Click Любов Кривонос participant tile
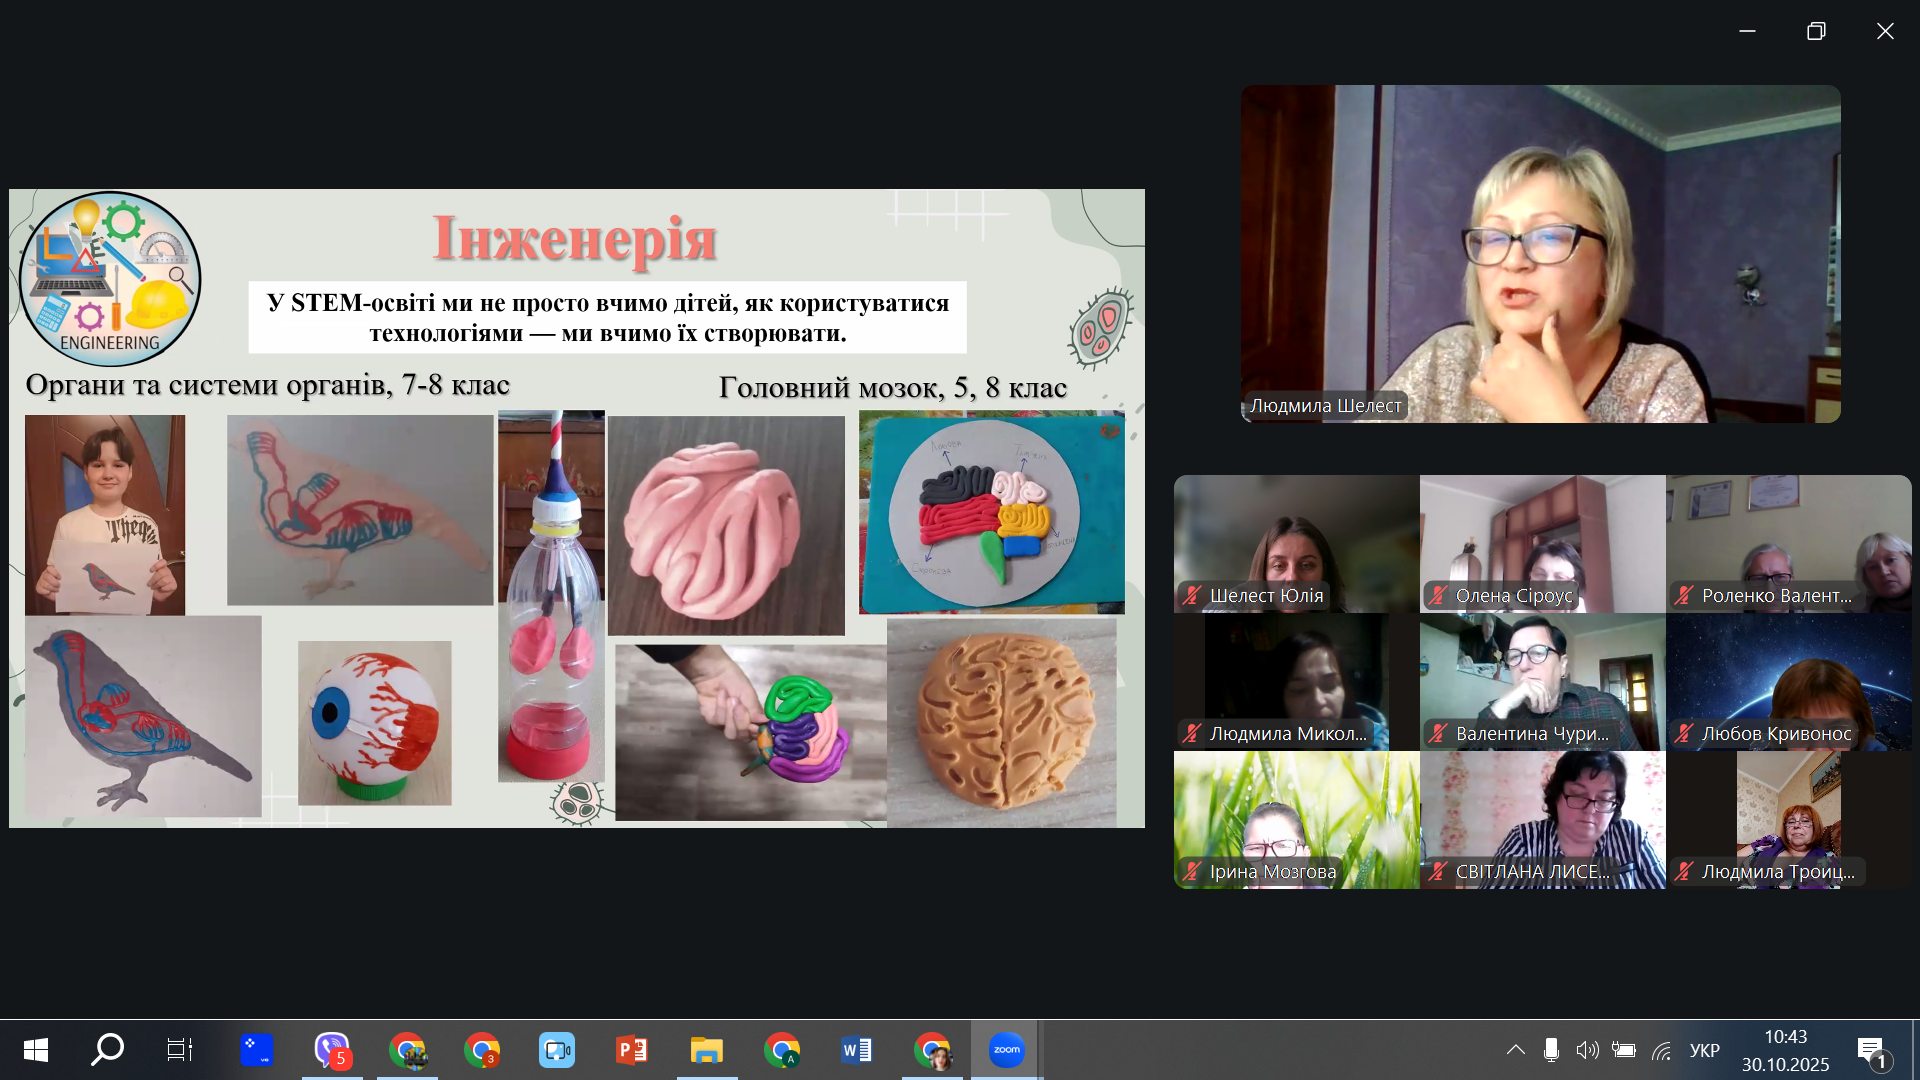 point(1788,681)
